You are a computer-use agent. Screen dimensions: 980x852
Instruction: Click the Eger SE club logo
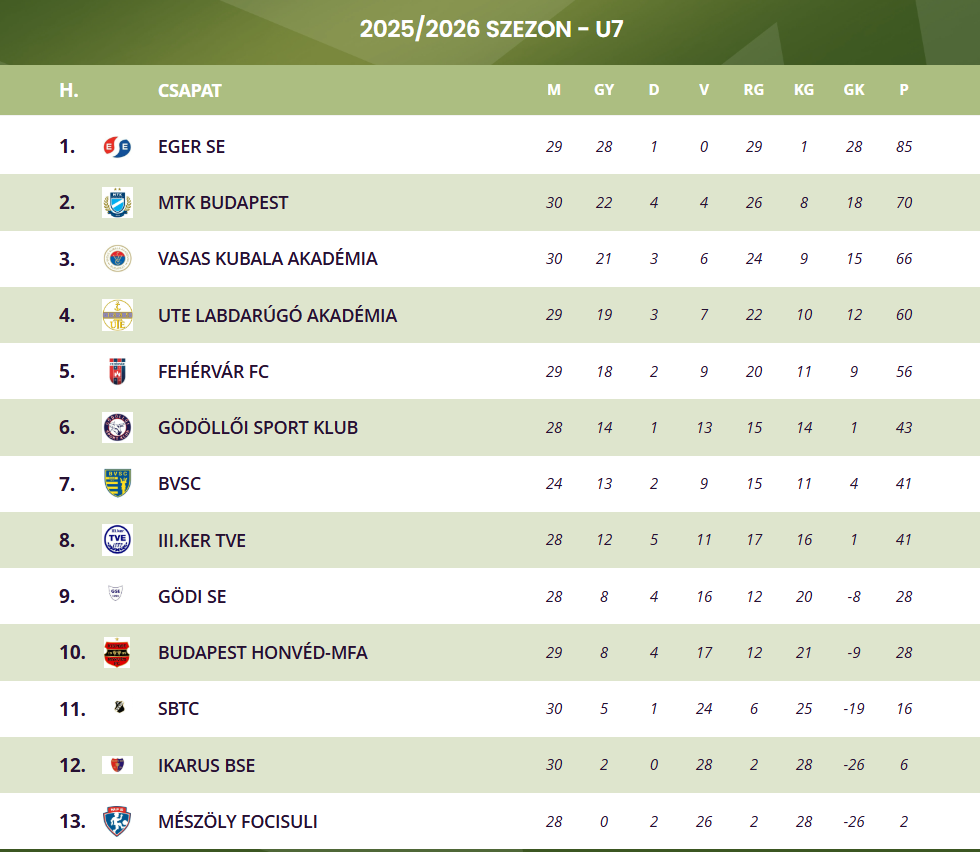pos(117,147)
